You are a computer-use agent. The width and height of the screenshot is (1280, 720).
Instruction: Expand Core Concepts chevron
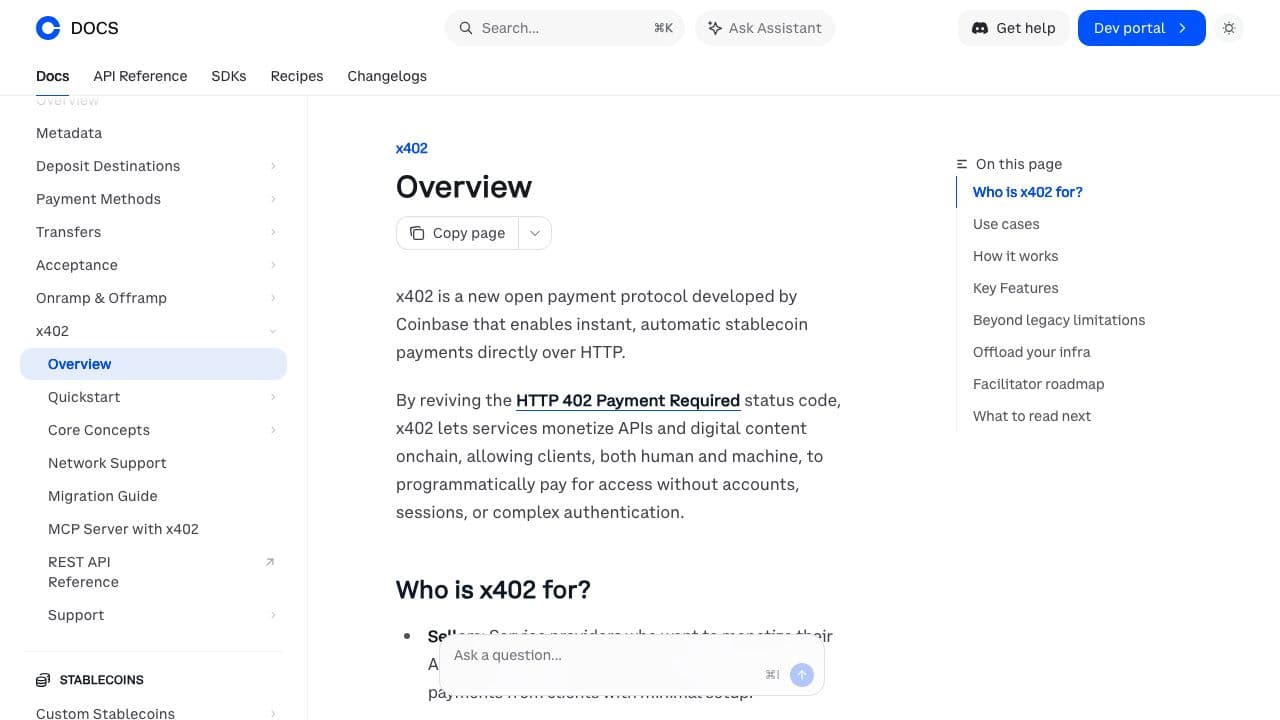tap(273, 430)
